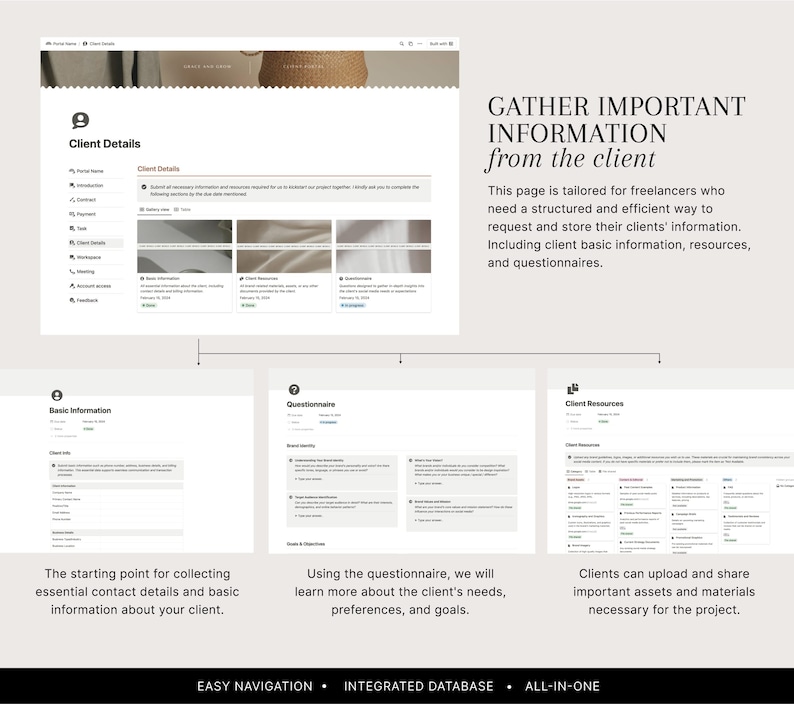
Task: Click Questionnaire card title in gallery
Action: coord(358,279)
